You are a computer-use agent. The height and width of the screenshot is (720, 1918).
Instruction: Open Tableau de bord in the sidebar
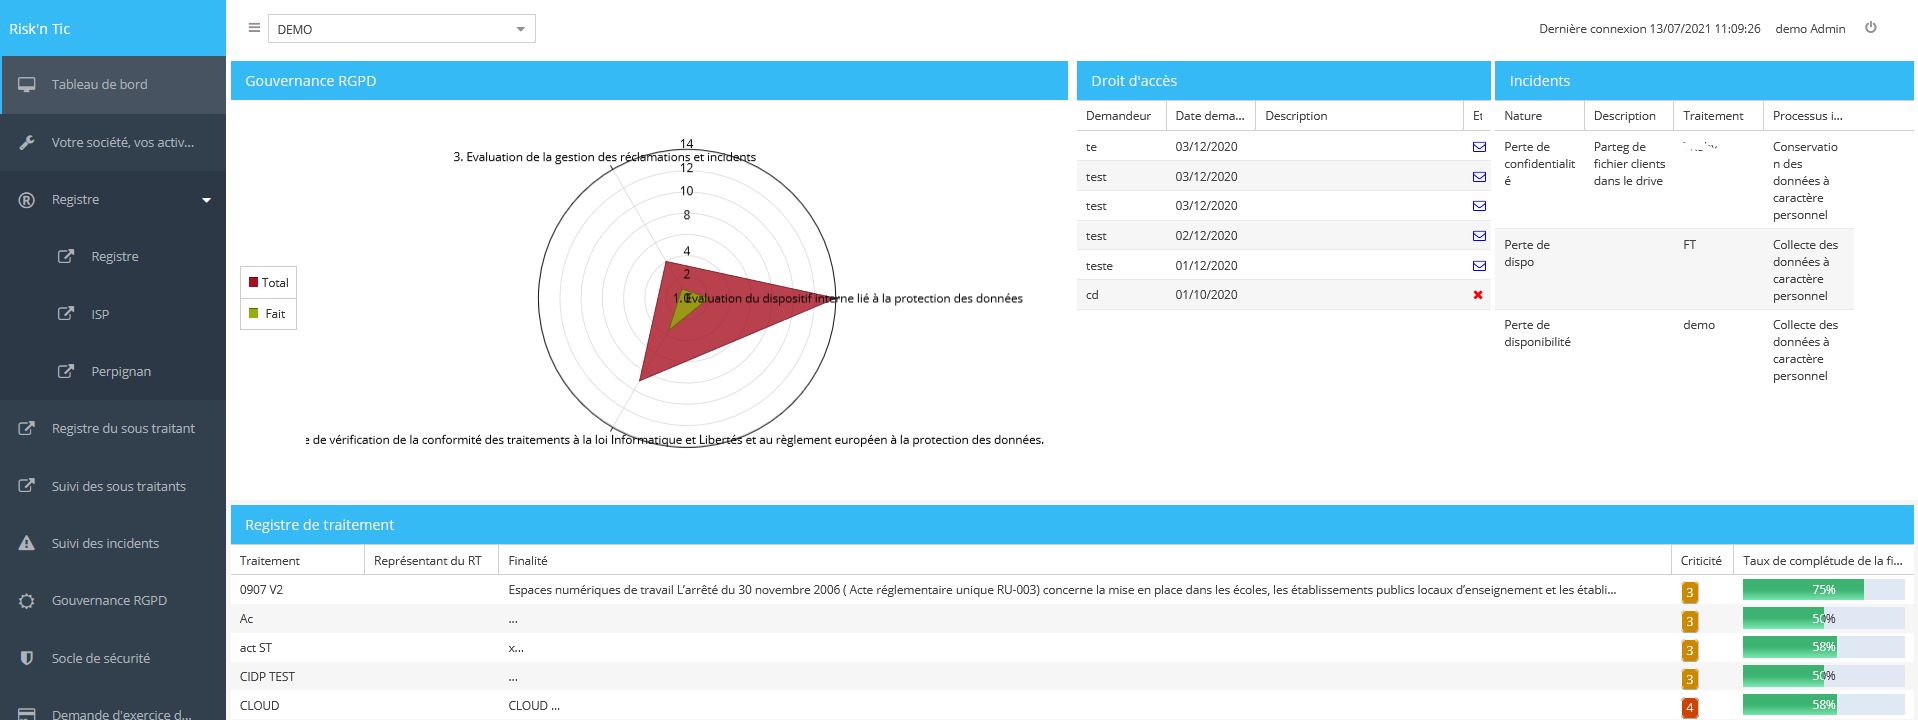coord(99,85)
